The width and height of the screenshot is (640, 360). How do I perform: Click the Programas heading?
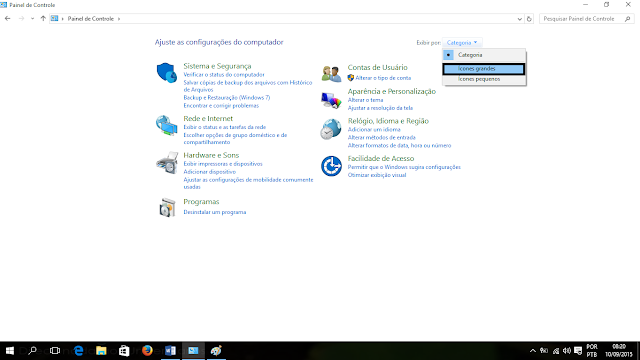[x=201, y=202]
